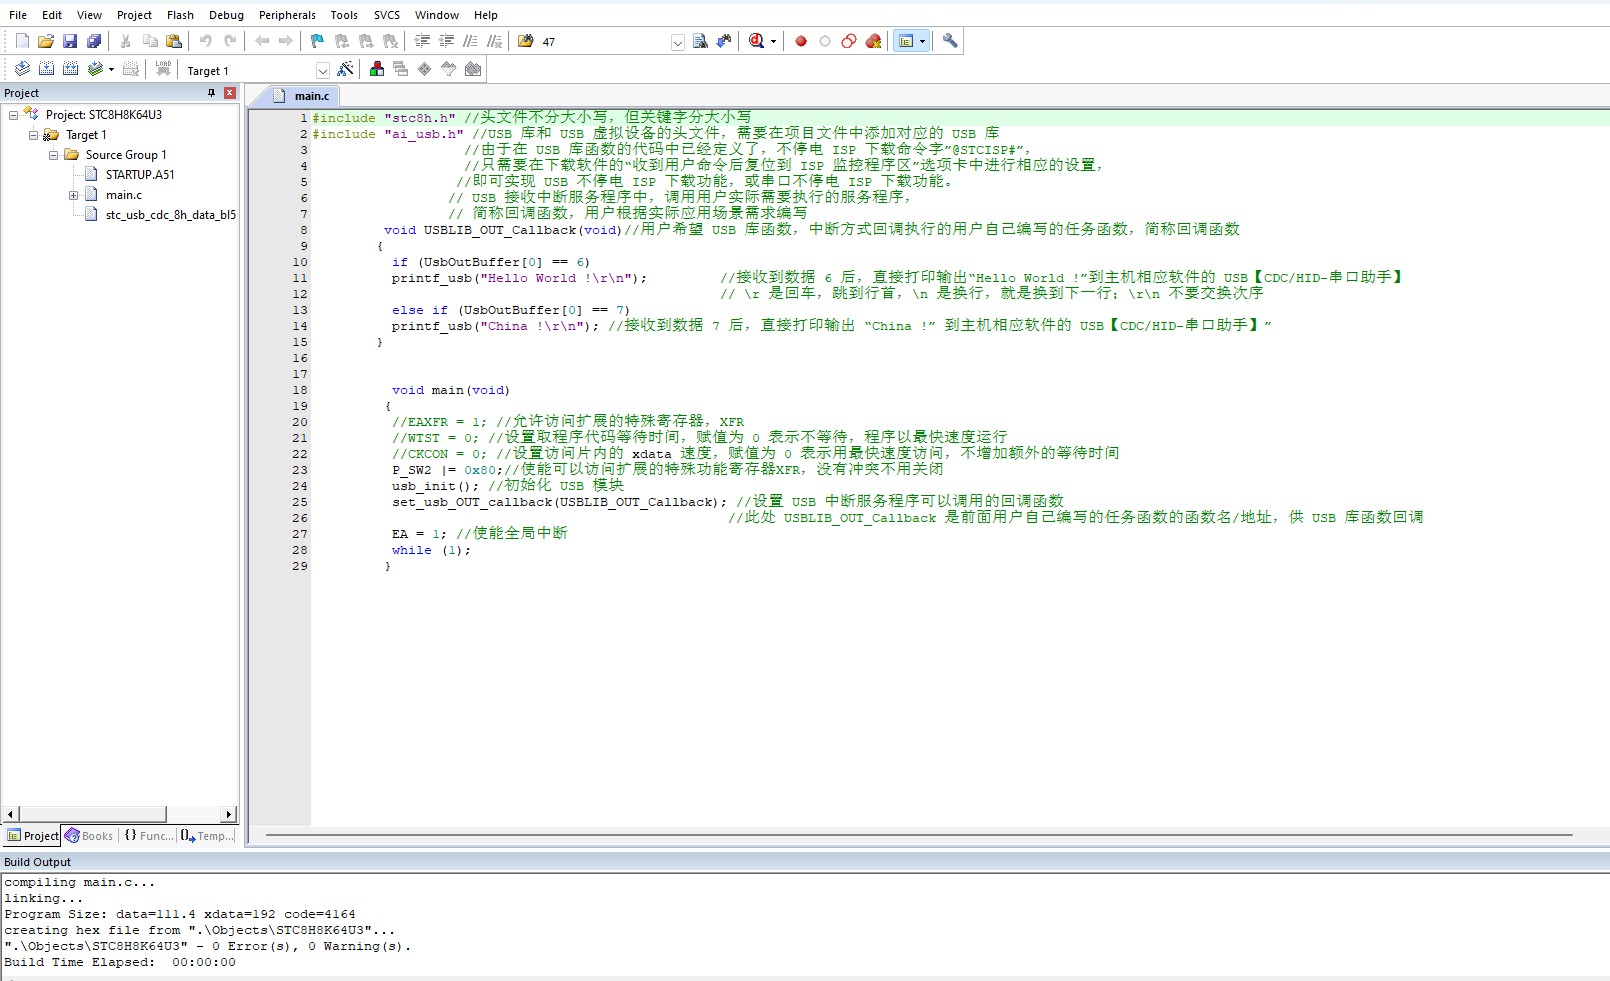The width and height of the screenshot is (1610, 981).
Task: Click the Find icon beside the search combo box
Action: (x=700, y=41)
